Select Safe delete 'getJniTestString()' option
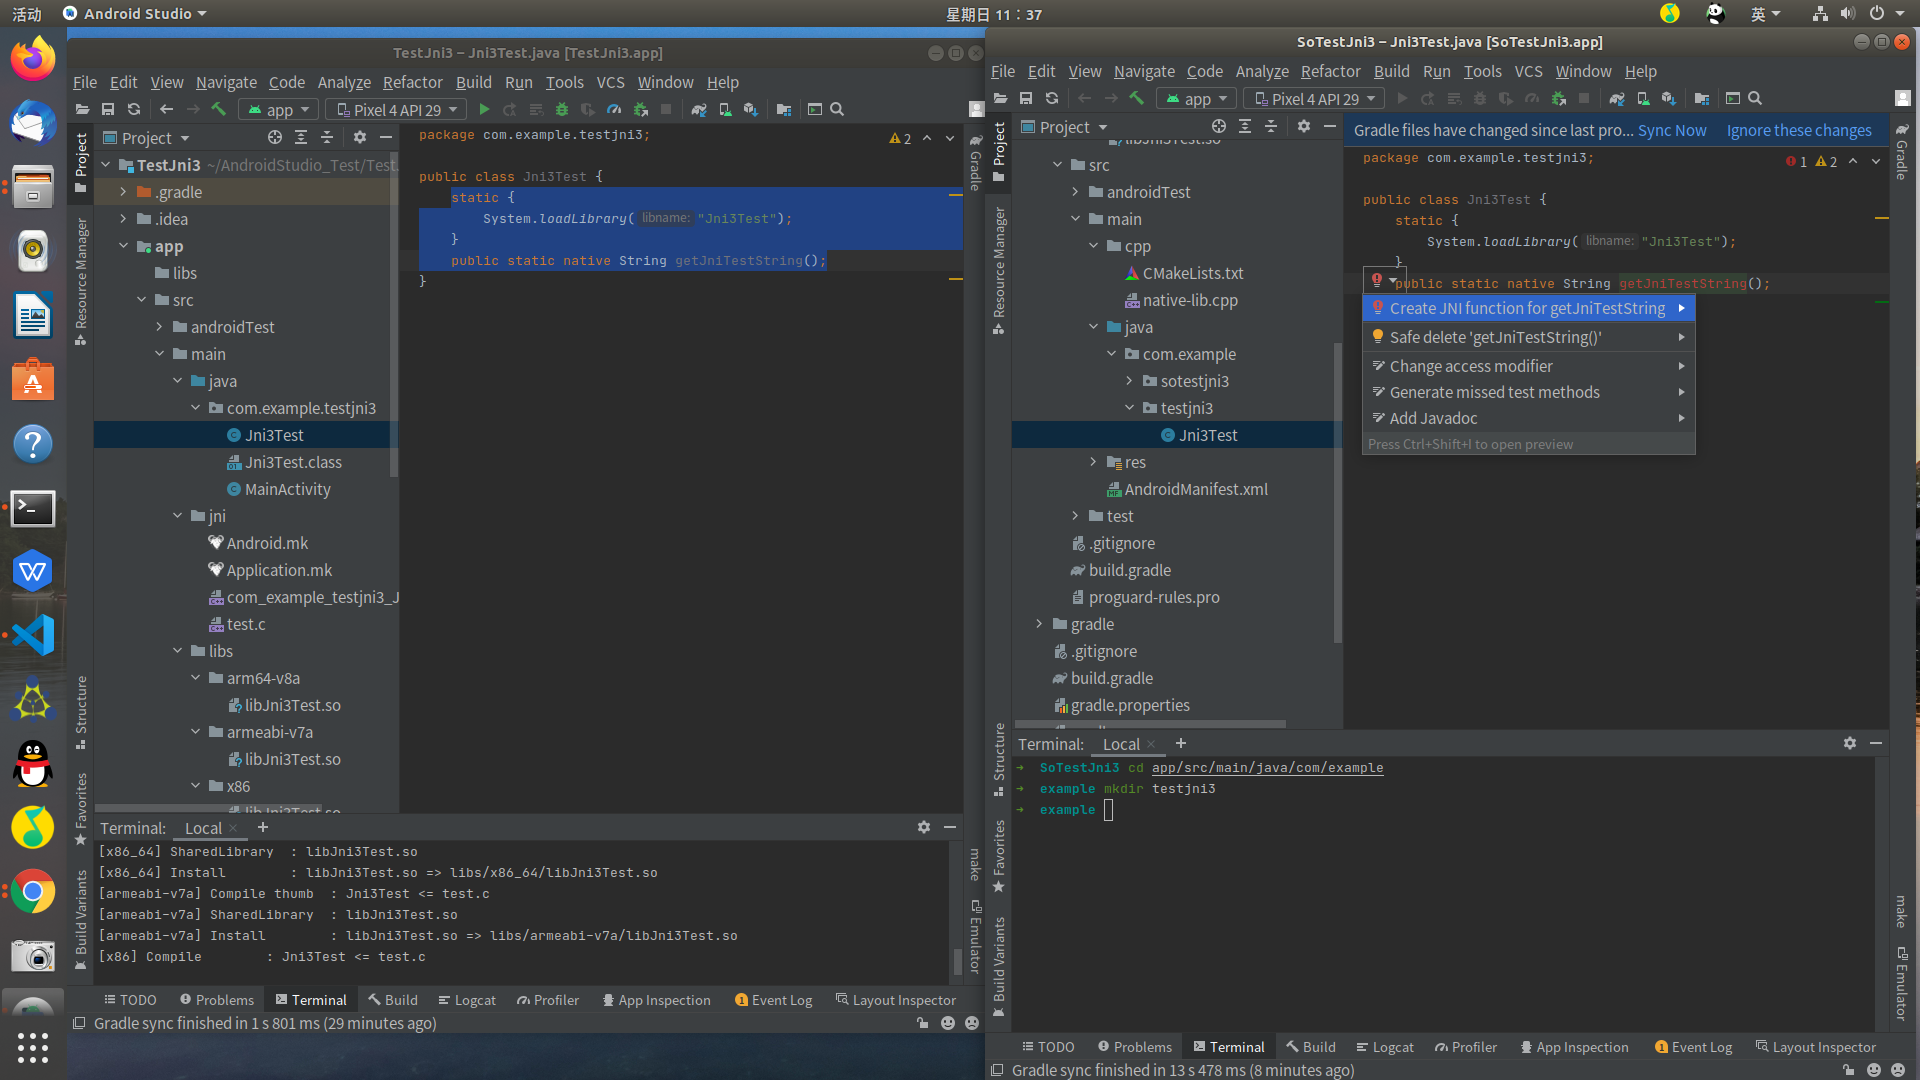This screenshot has height=1080, width=1920. tap(1528, 337)
